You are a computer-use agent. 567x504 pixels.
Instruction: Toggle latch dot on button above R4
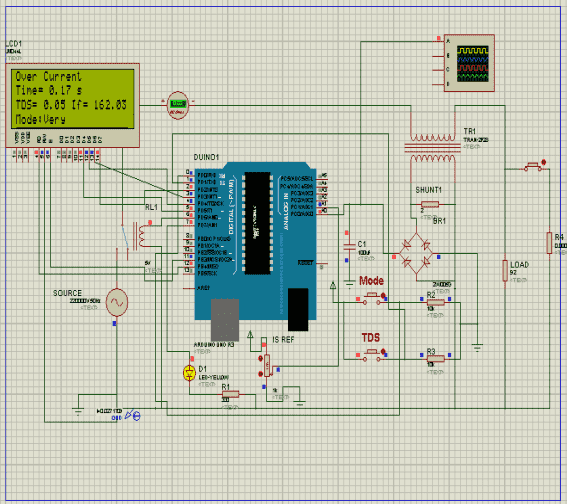pyautogui.click(x=543, y=162)
